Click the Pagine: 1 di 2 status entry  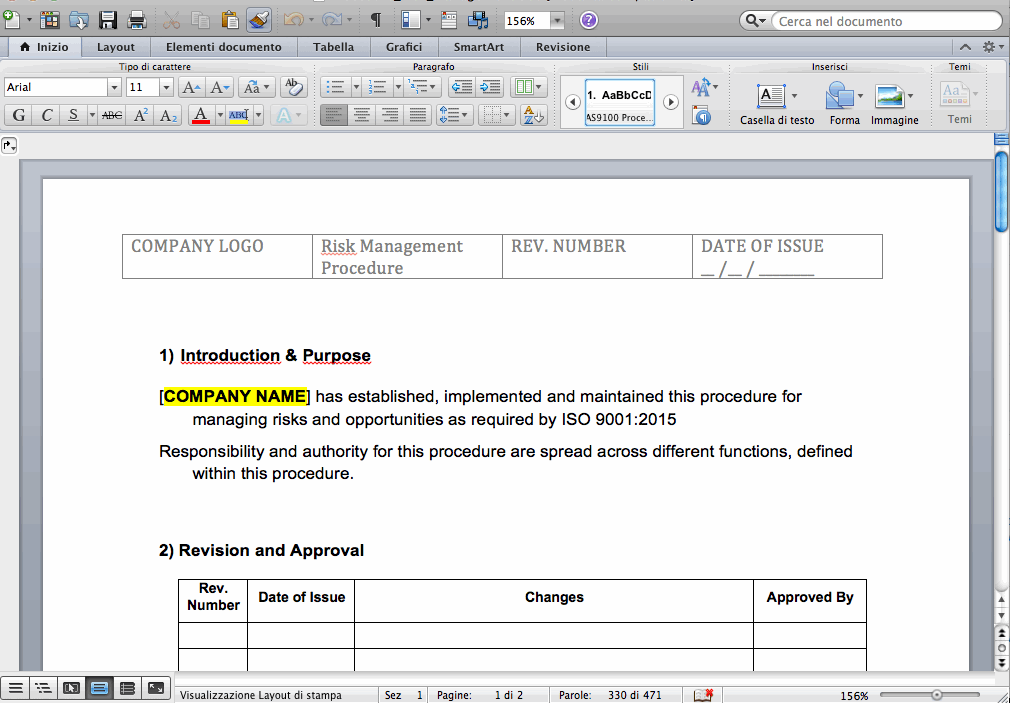[480, 695]
